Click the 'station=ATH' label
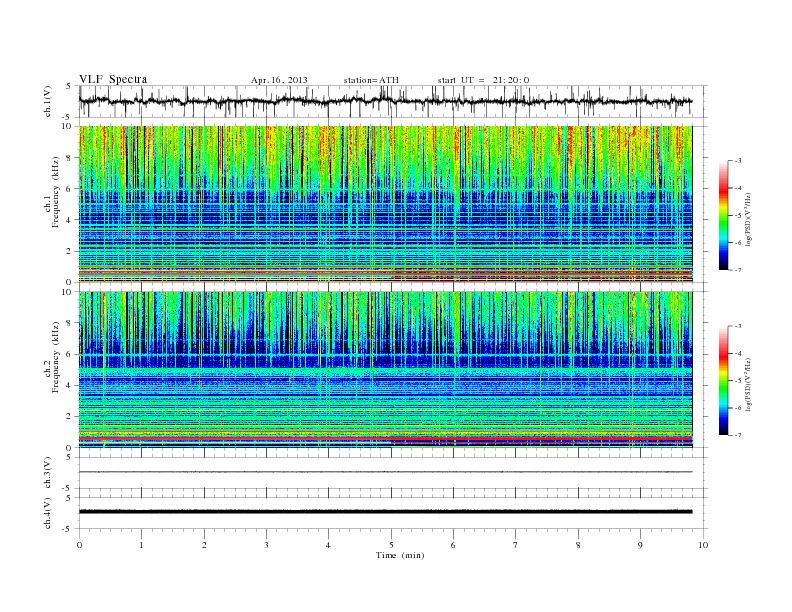The height and width of the screenshot is (612, 792). pos(371,80)
